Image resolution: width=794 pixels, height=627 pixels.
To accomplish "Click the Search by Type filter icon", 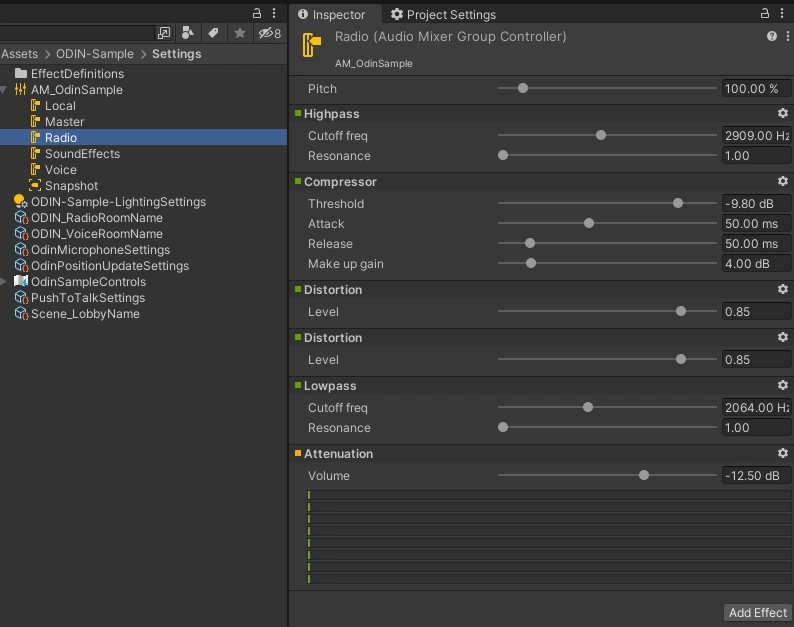I will (187, 33).
